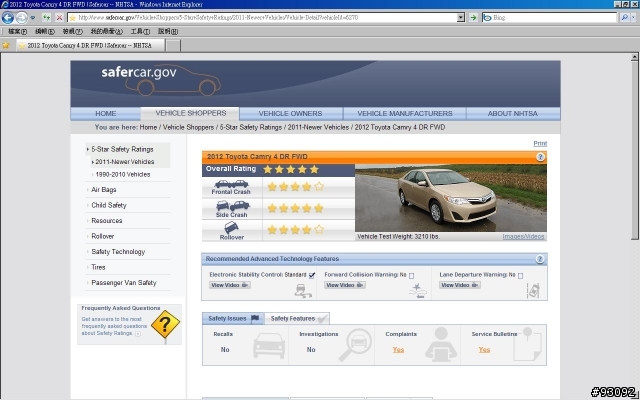Open help icon on Recommended Technology header
Screen dimensions: 640x400
540,259
